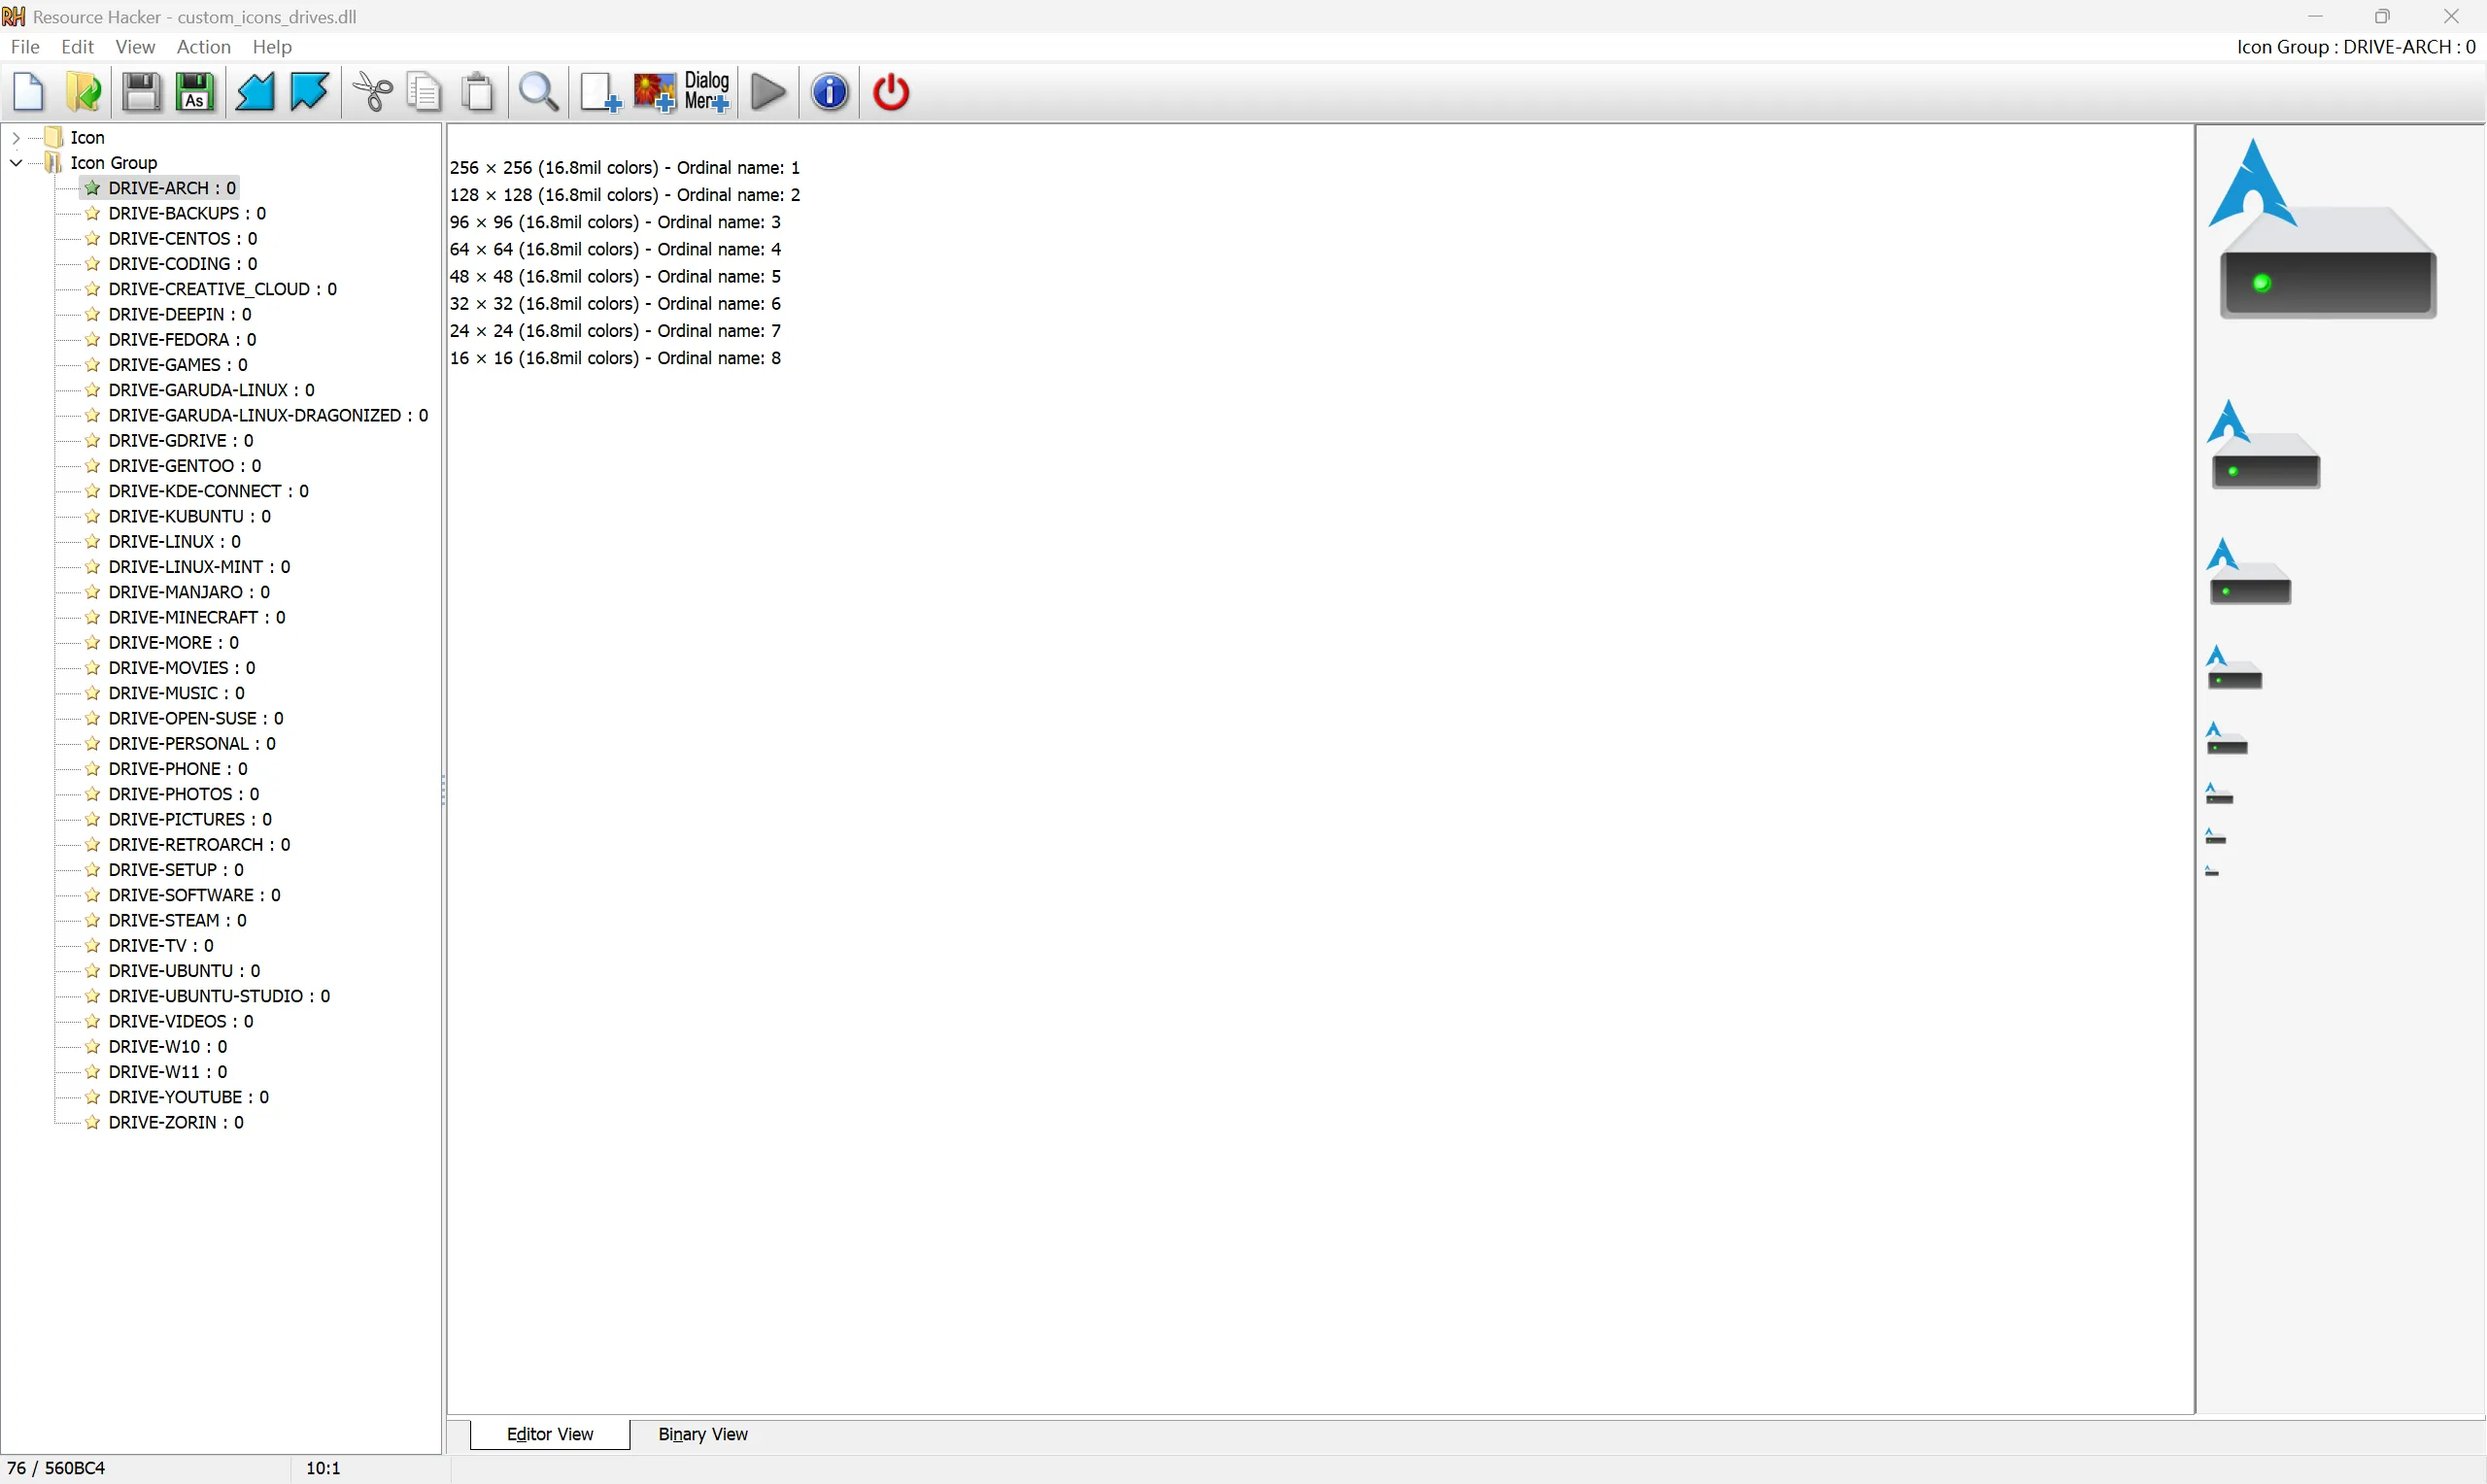Click the Find magnifying glass icon
The height and width of the screenshot is (1484, 2487).
pos(539,92)
